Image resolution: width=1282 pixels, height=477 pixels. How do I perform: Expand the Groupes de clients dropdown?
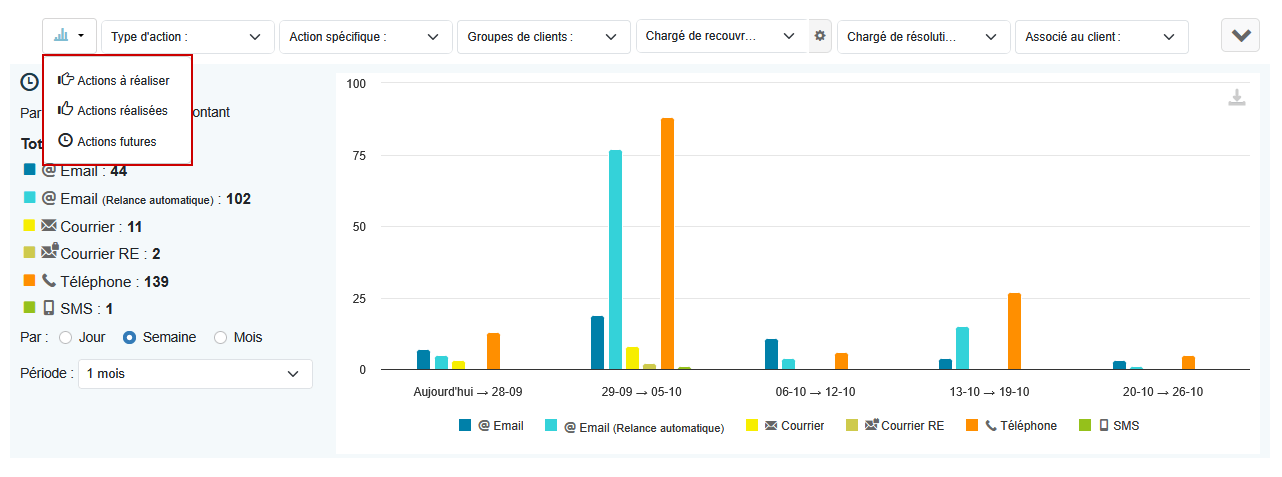tap(544, 37)
